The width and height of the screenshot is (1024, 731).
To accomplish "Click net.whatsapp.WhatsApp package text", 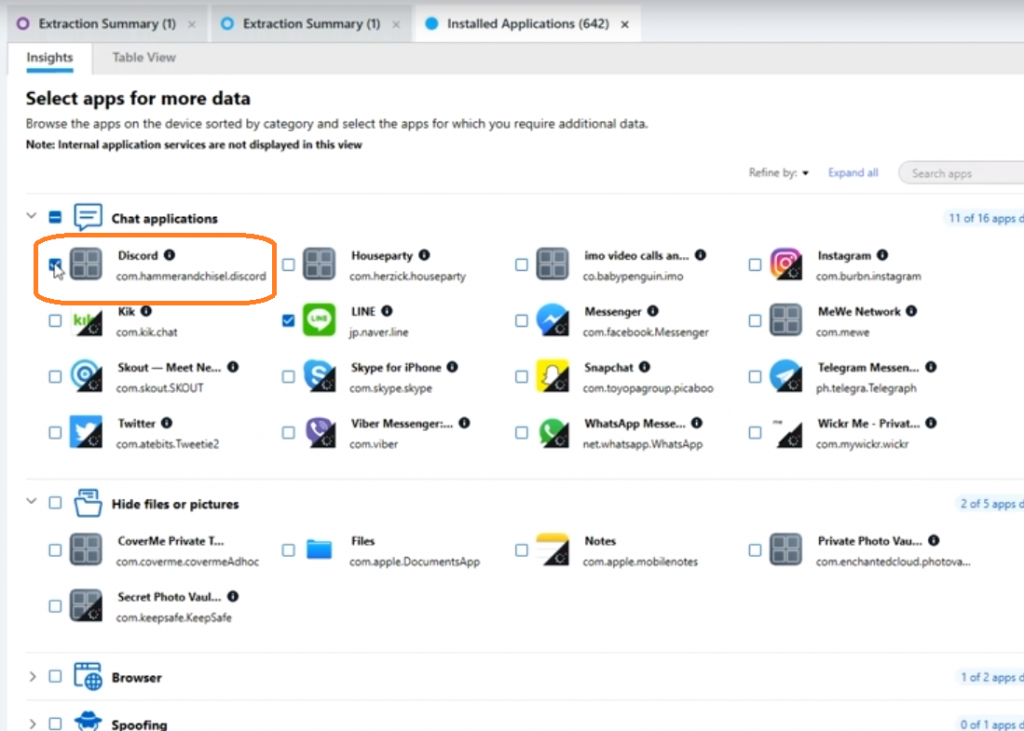I will pyautogui.click(x=643, y=444).
